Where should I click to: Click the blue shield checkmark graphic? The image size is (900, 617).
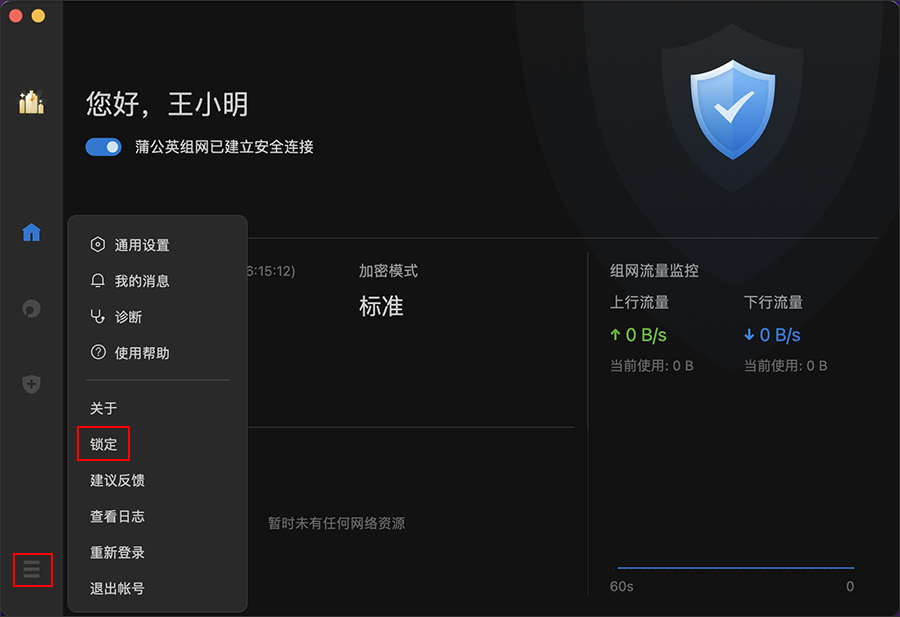pos(732,110)
